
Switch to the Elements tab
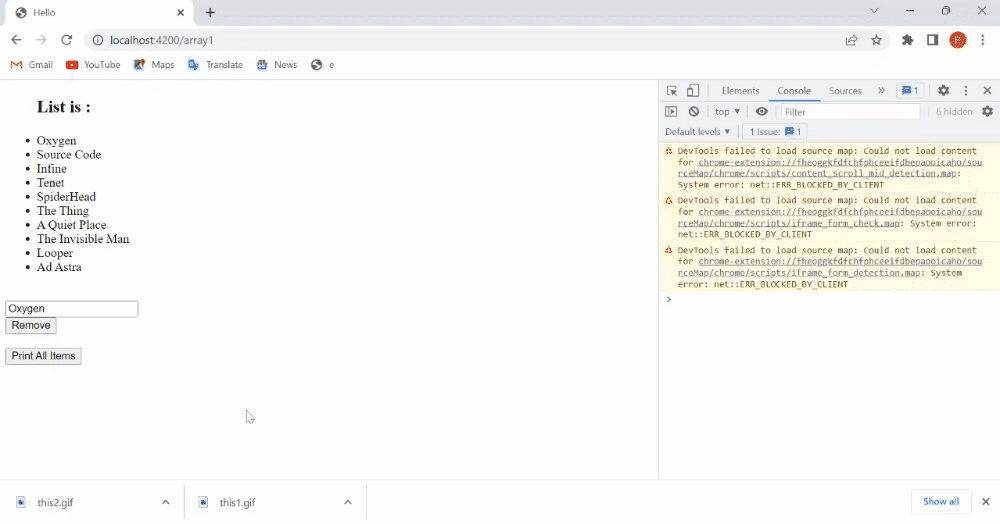pos(740,91)
